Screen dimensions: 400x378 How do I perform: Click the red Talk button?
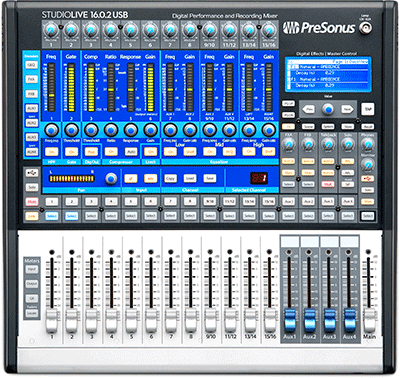(x=328, y=184)
